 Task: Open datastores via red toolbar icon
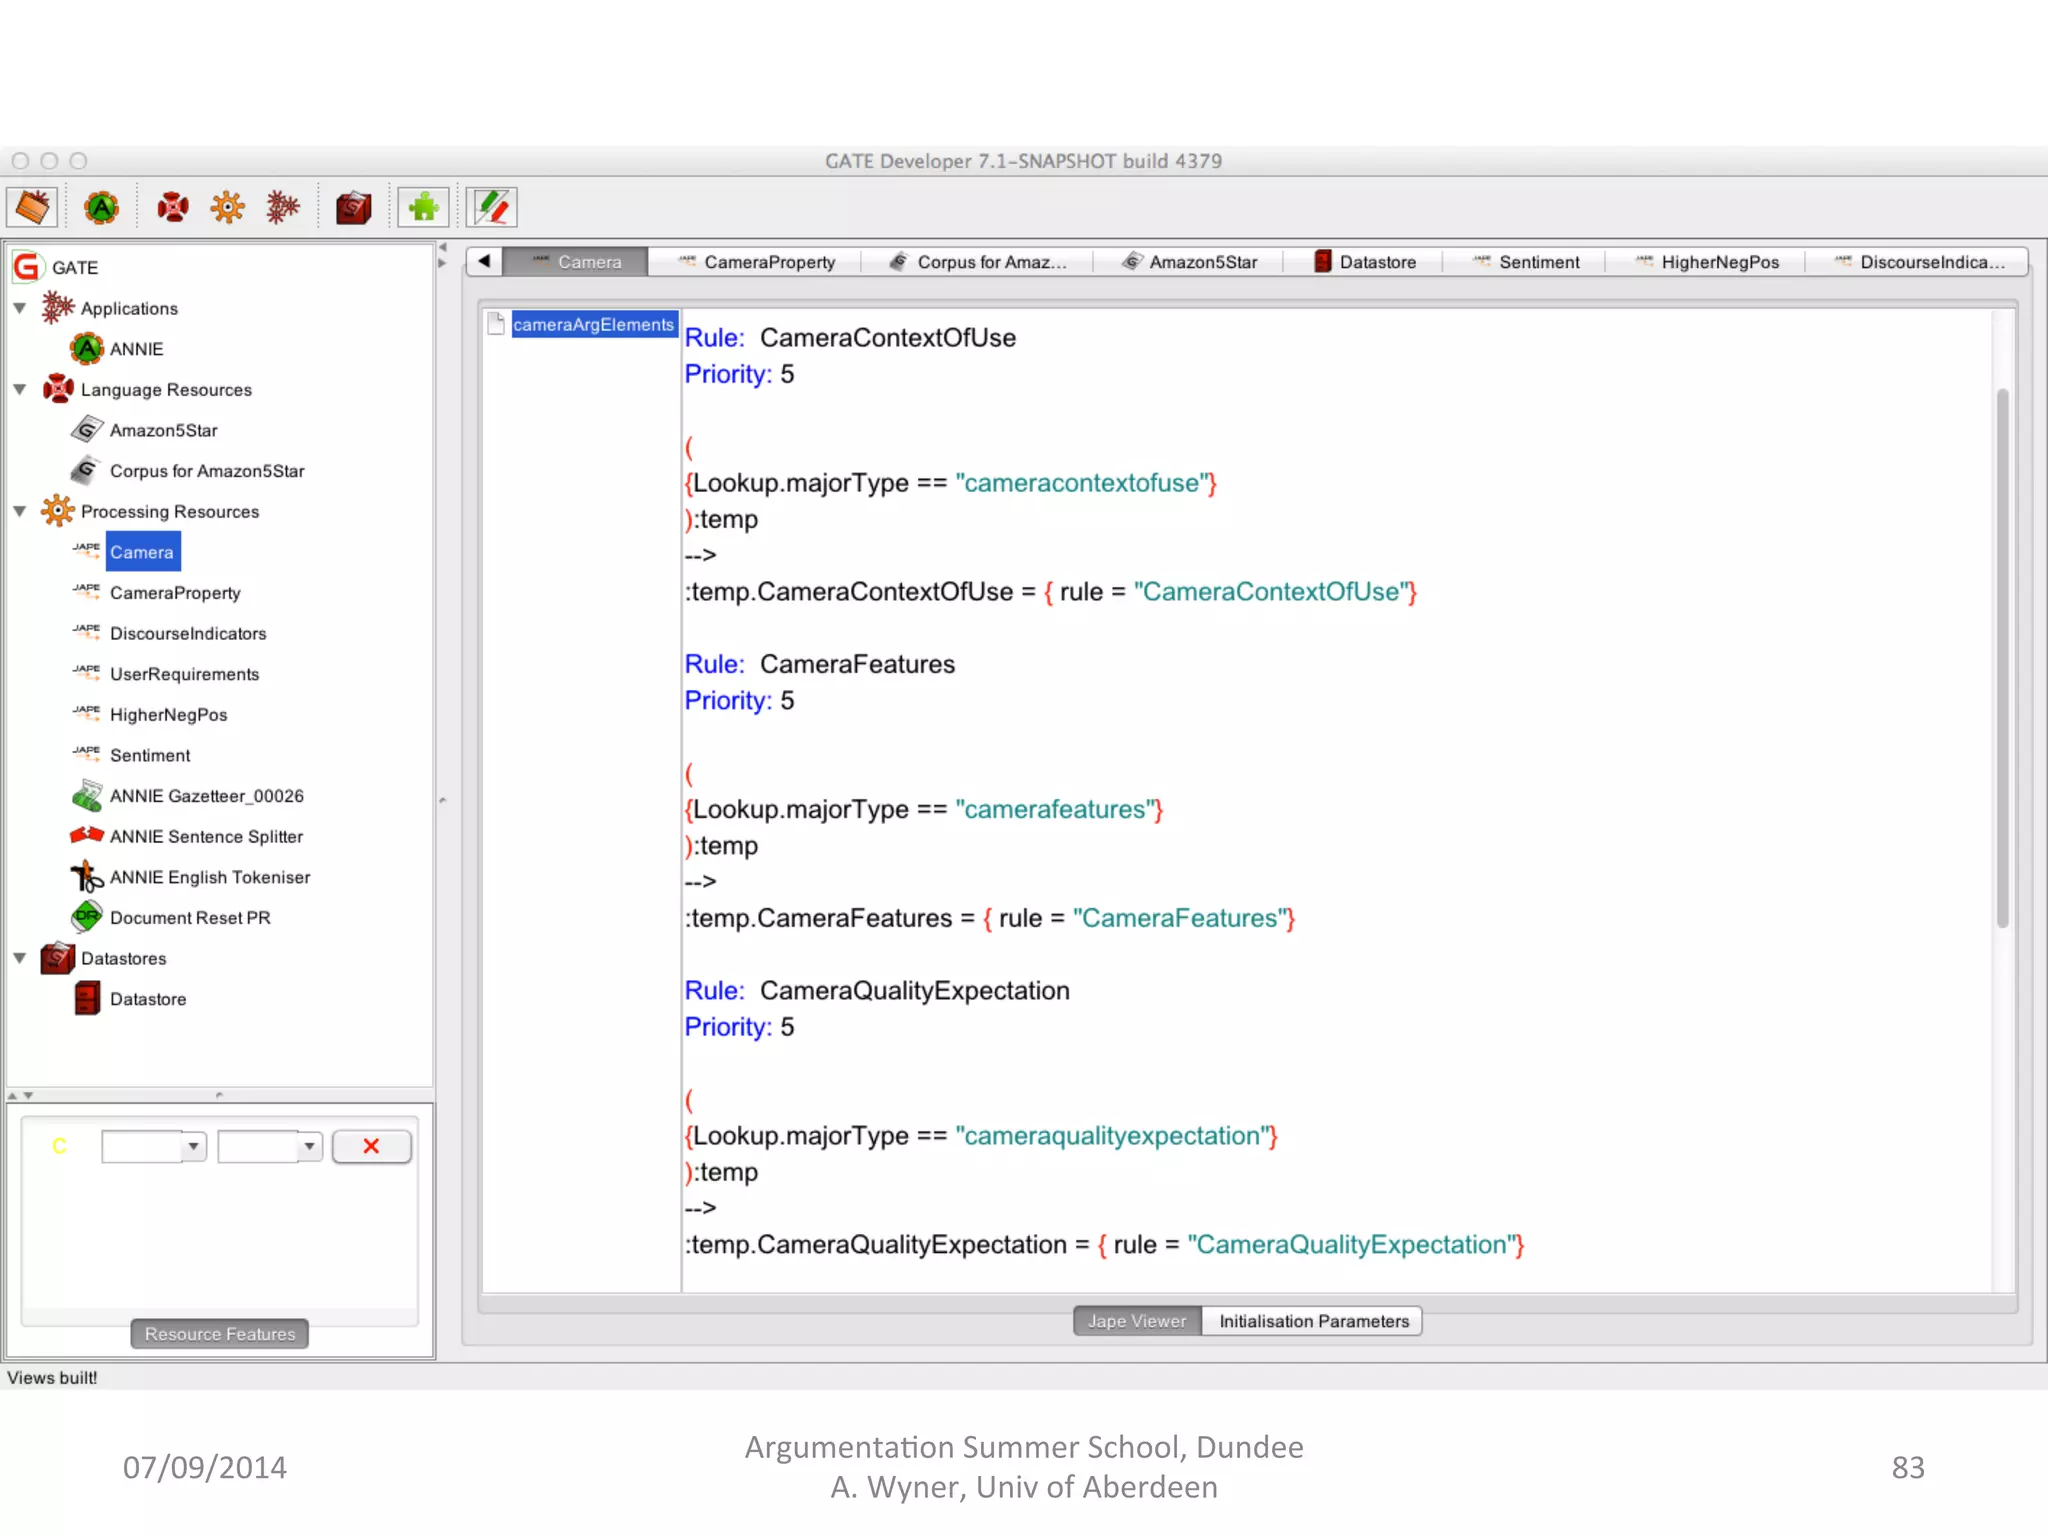pyautogui.click(x=353, y=207)
